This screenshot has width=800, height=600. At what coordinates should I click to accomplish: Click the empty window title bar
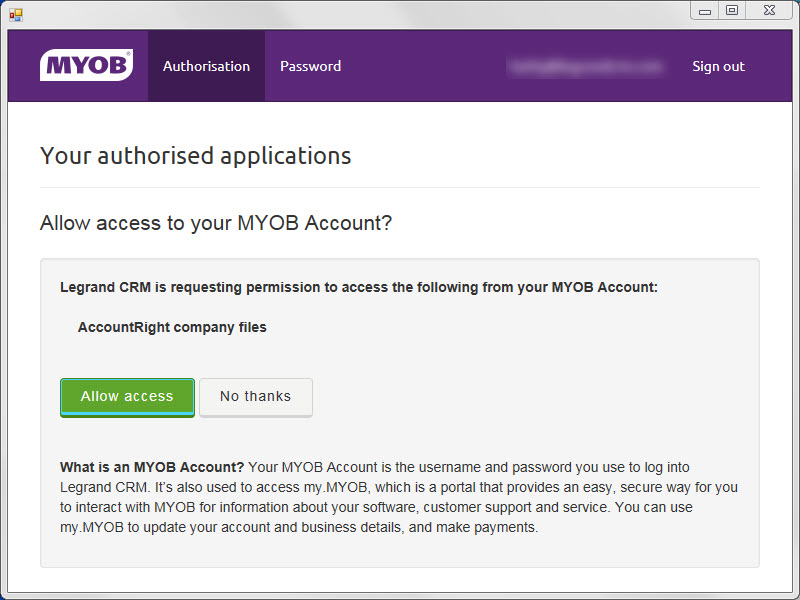pyautogui.click(x=350, y=13)
